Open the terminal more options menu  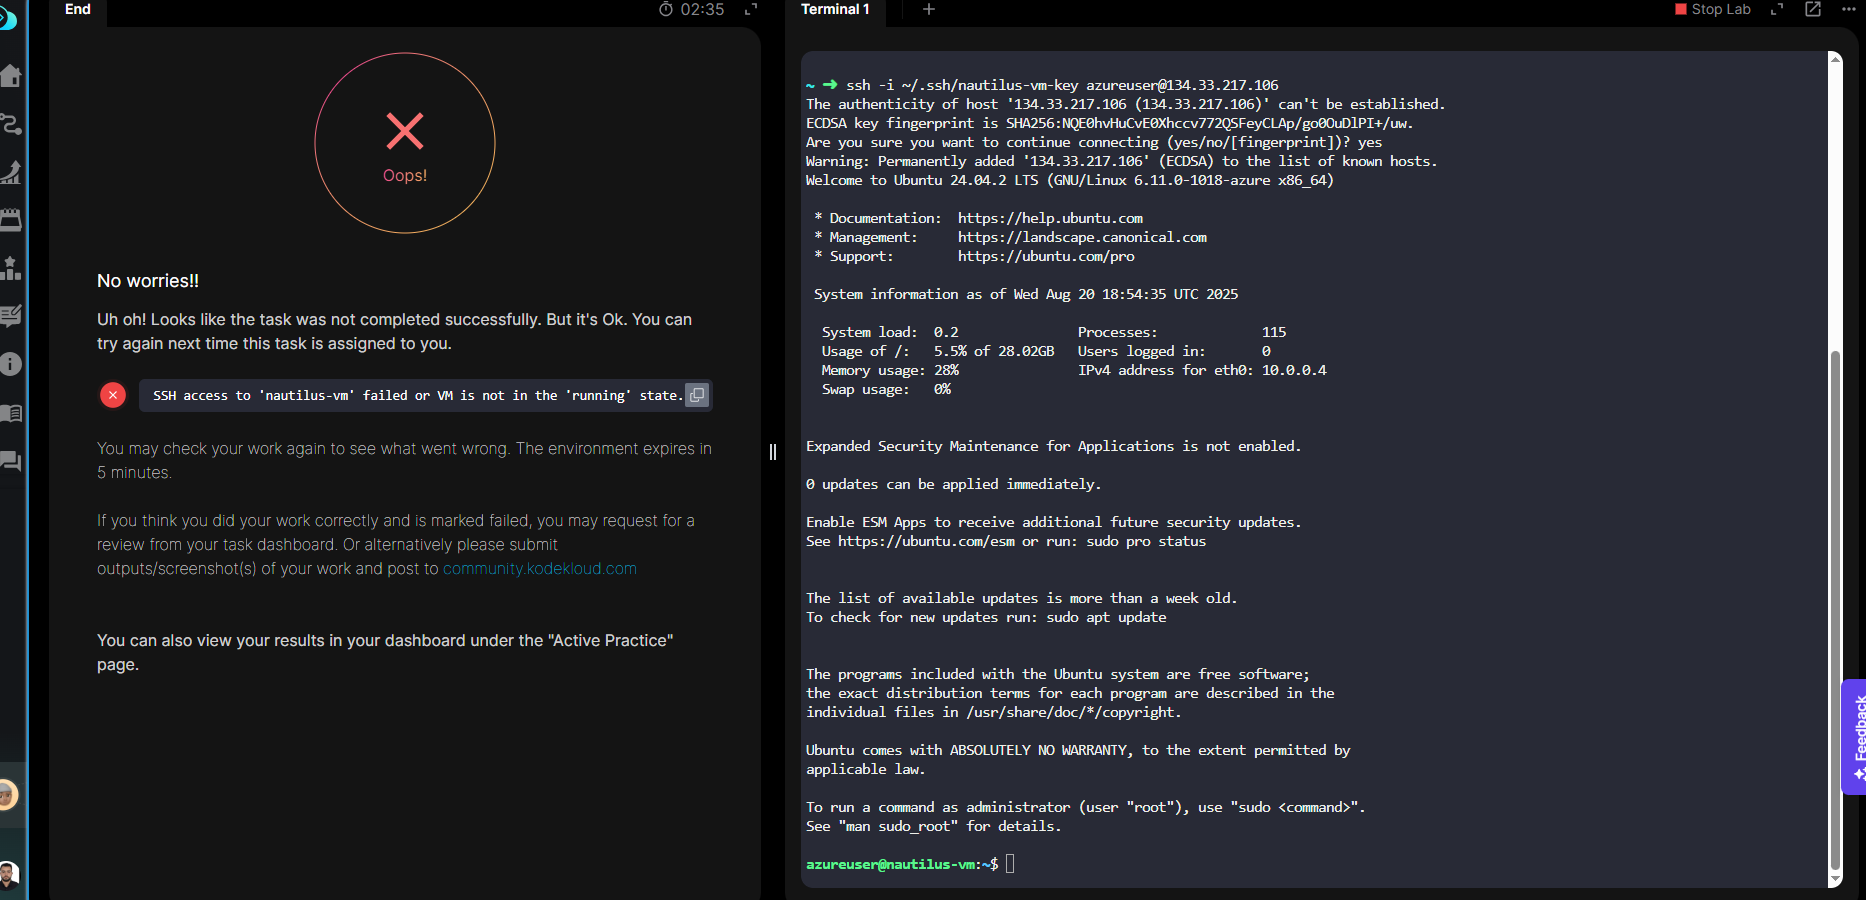tap(1848, 9)
